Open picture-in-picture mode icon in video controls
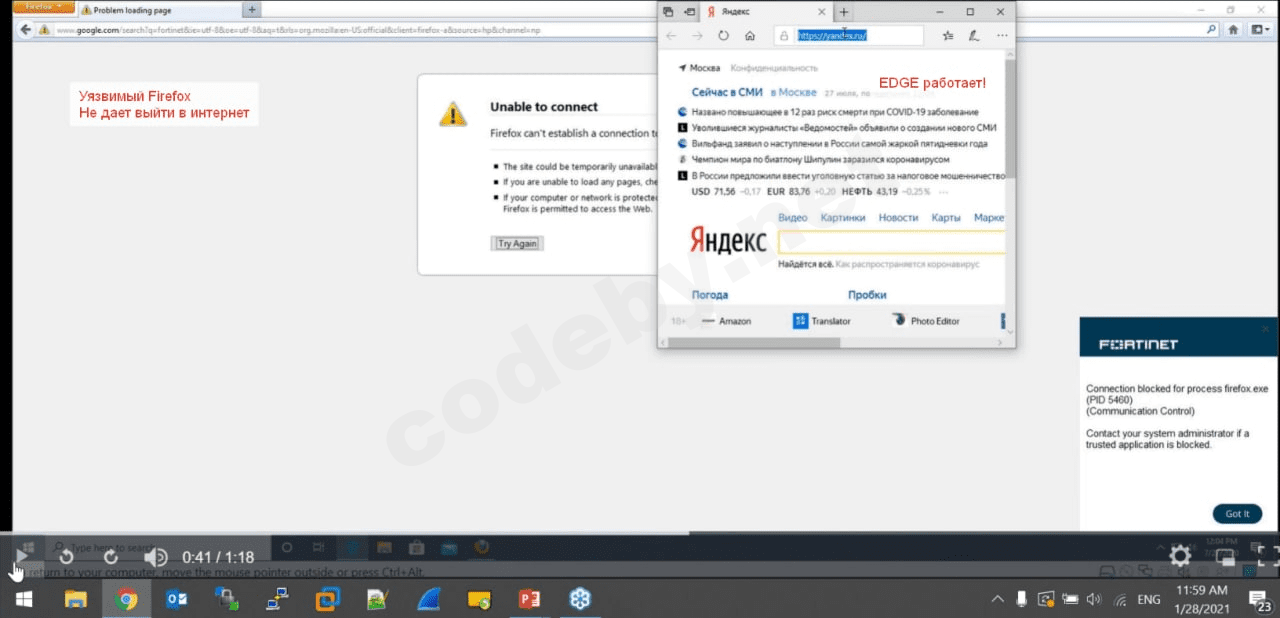The image size is (1280, 618). (1225, 556)
